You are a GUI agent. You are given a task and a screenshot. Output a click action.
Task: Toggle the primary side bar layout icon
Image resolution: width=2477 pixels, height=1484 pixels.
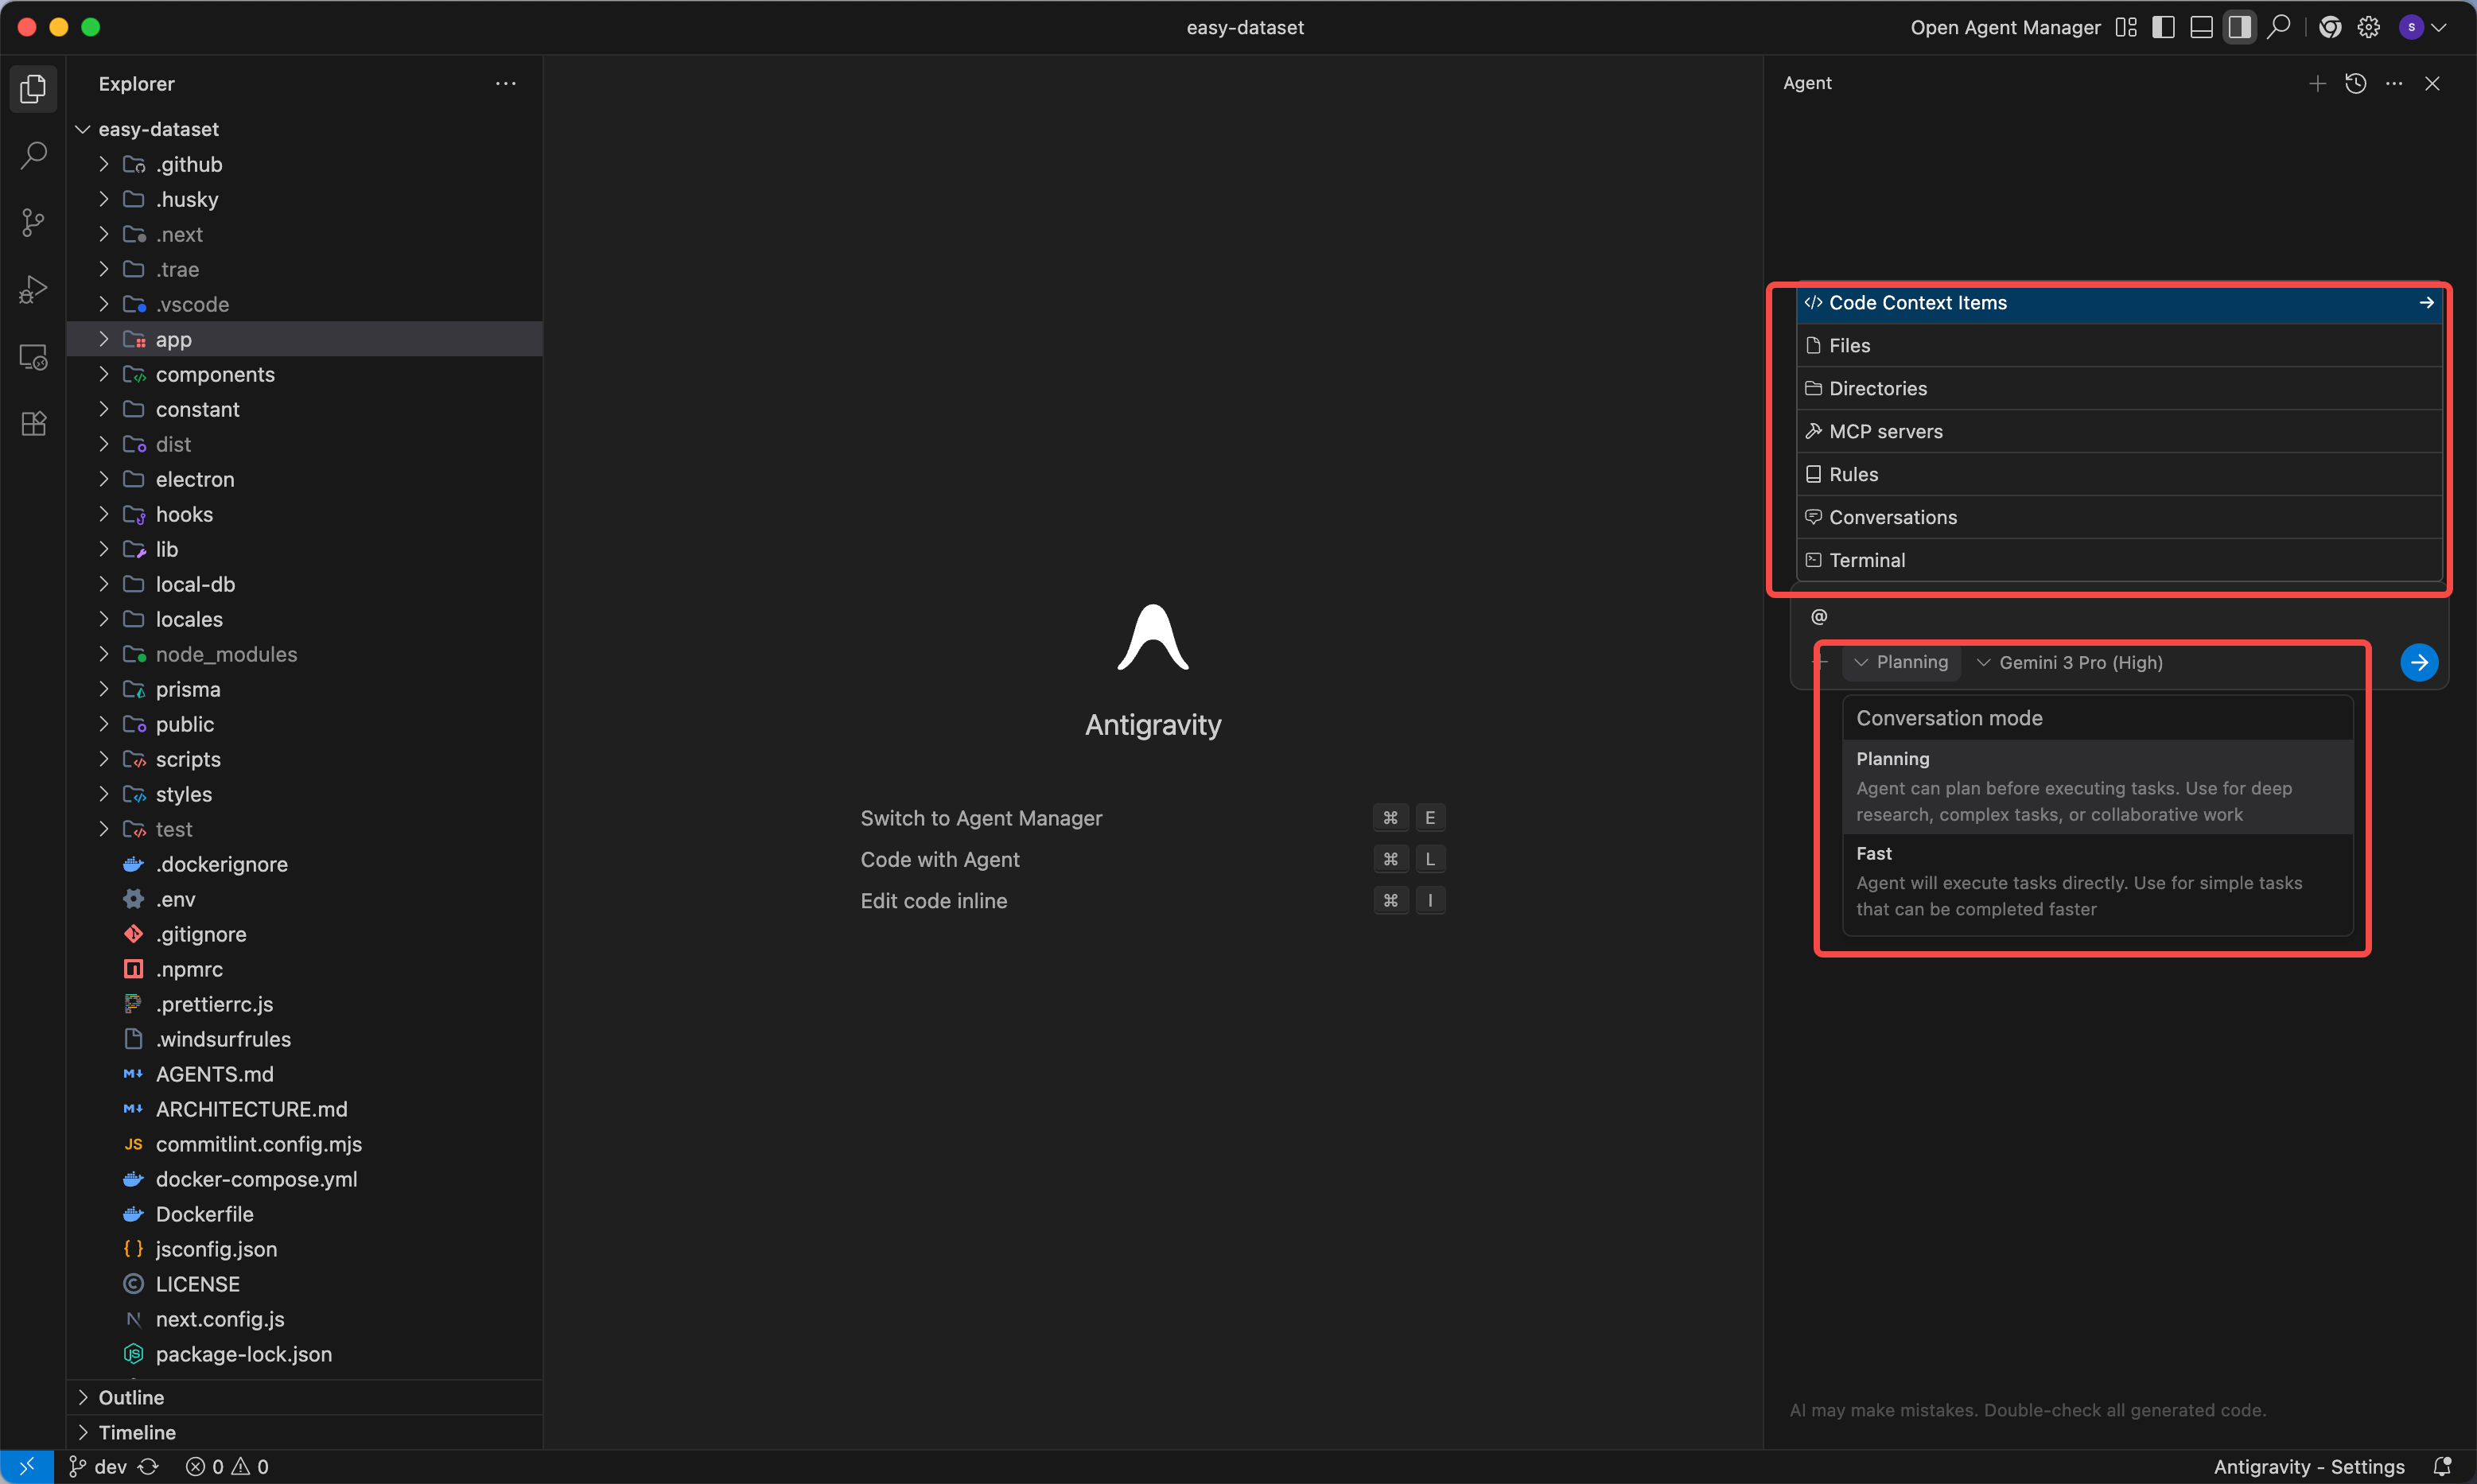pos(2163,28)
